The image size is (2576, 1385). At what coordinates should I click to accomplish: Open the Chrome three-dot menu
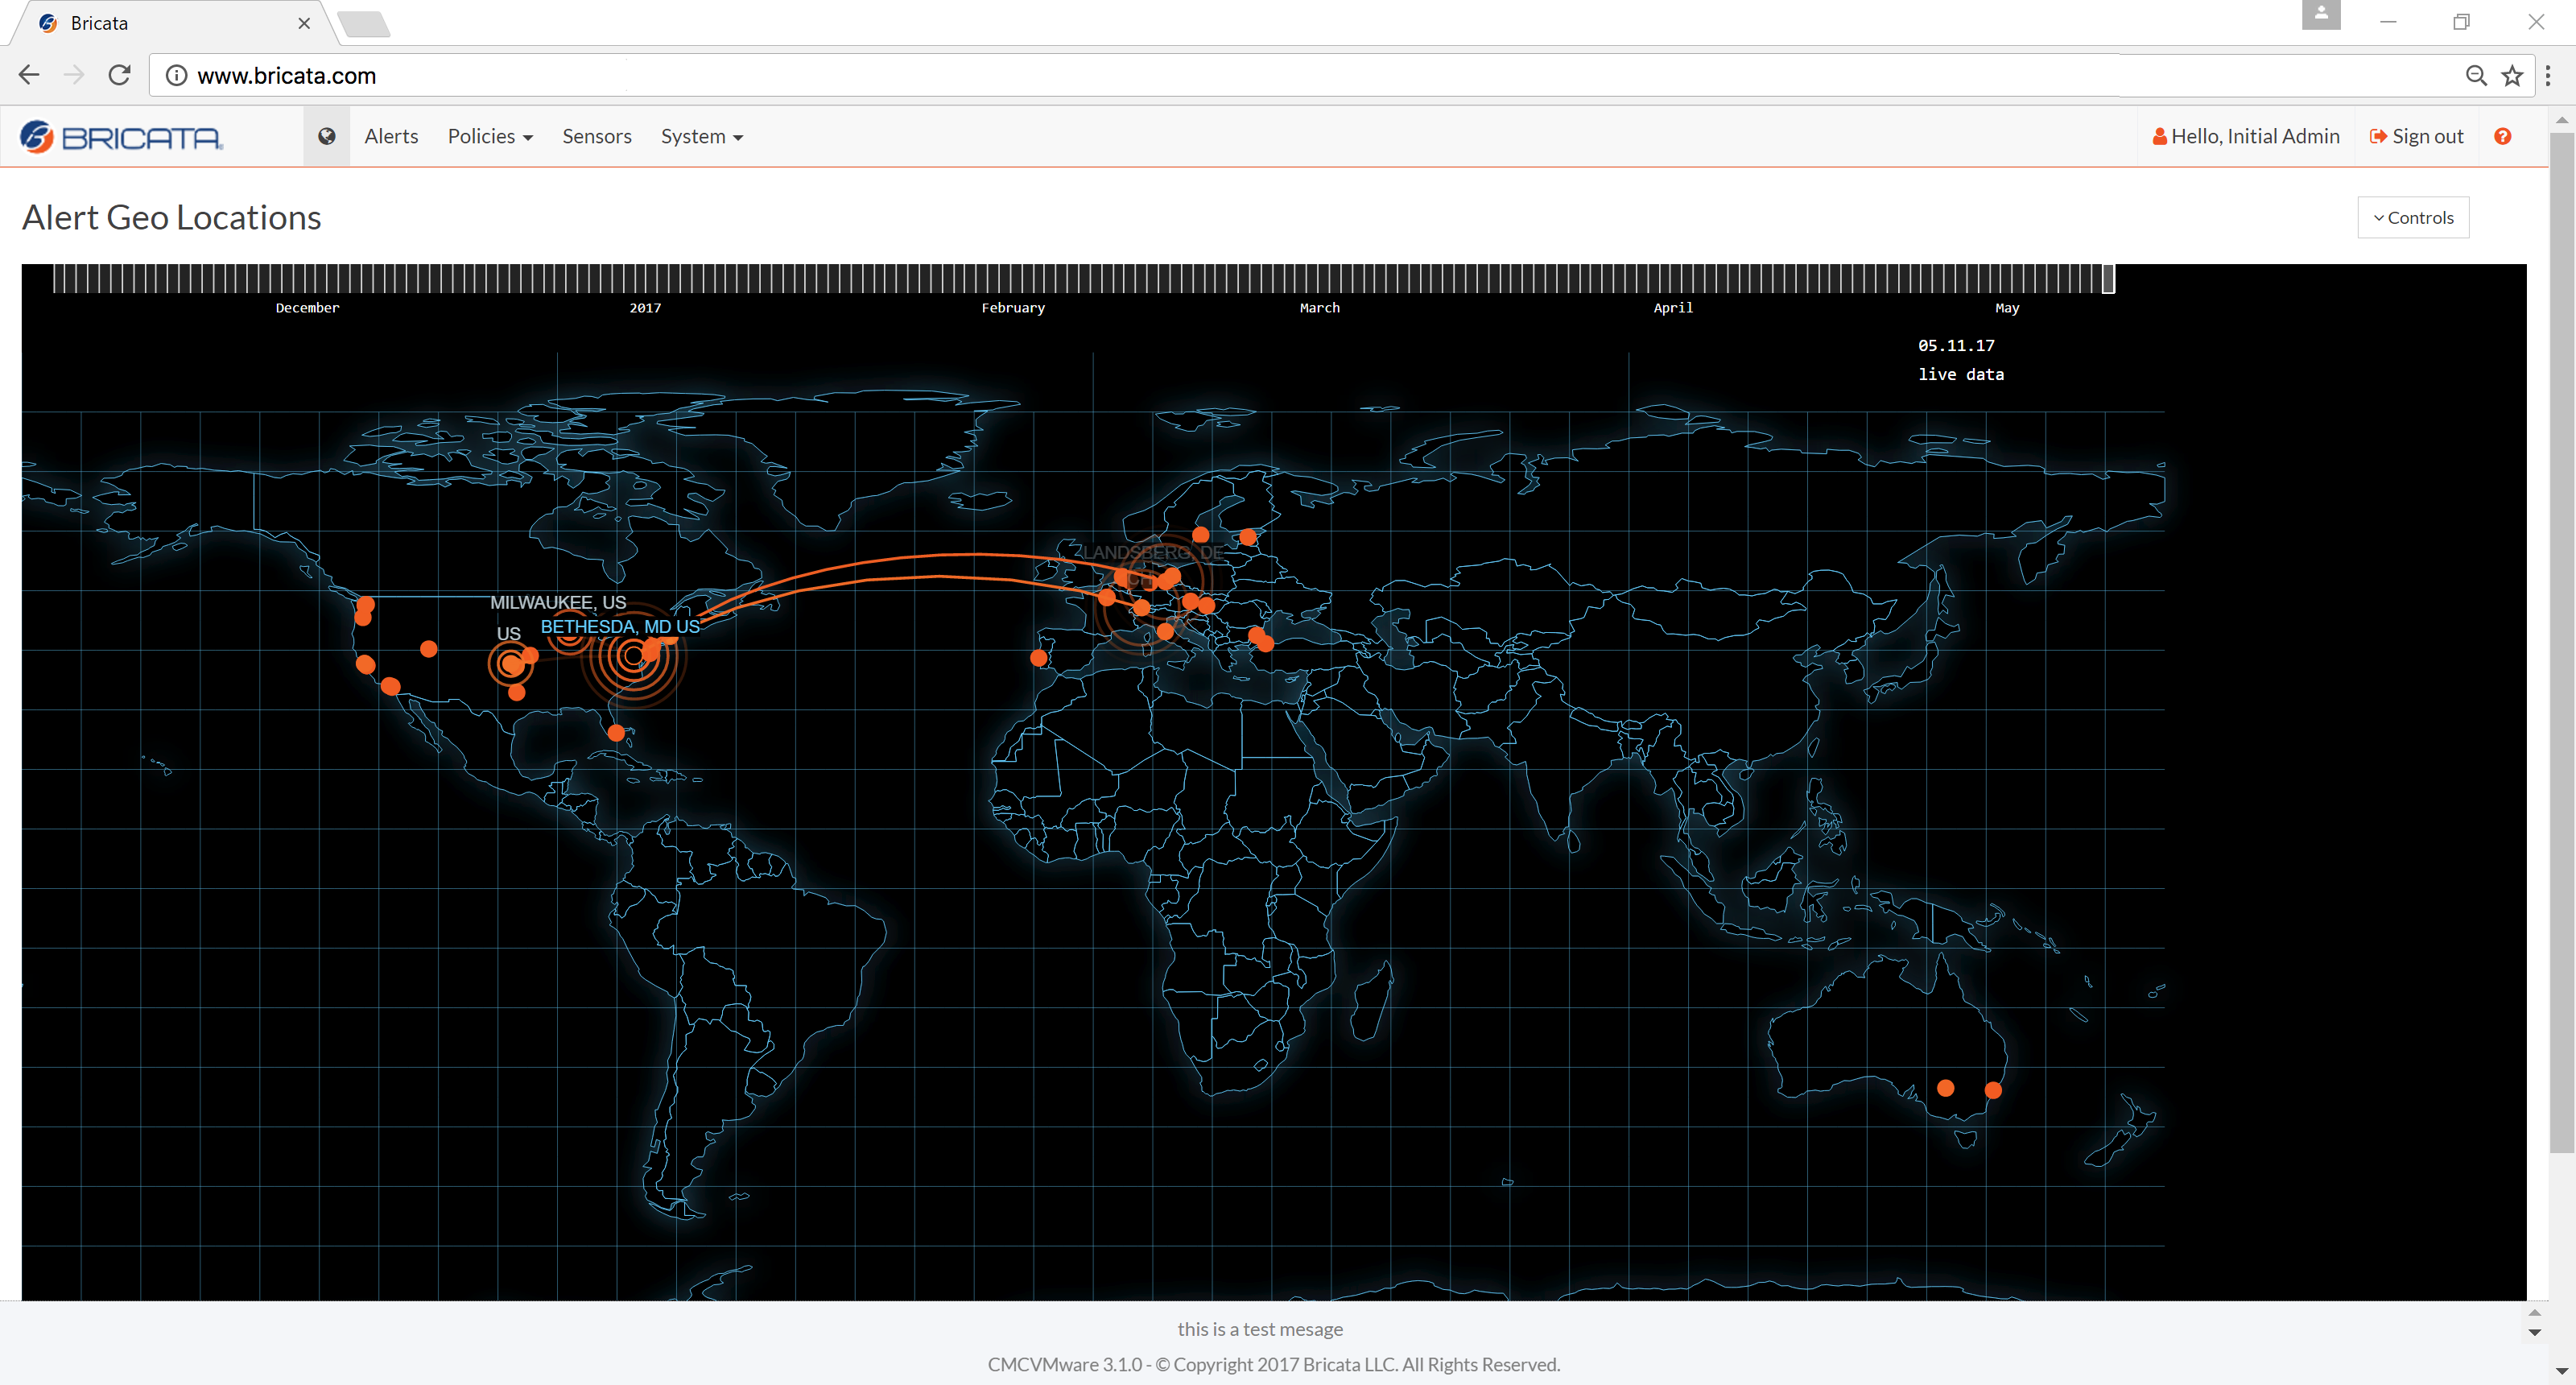pyautogui.click(x=2548, y=75)
